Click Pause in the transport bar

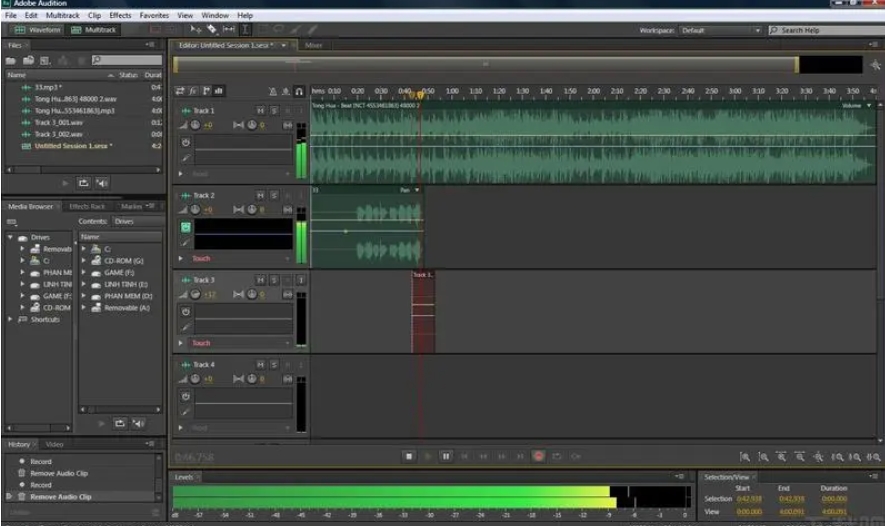point(446,456)
